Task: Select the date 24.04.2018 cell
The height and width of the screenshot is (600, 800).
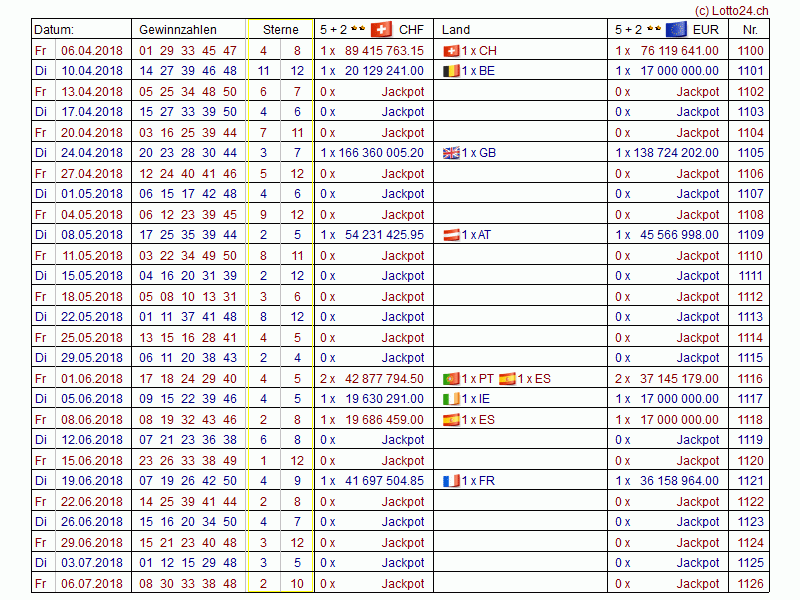Action: coord(92,153)
